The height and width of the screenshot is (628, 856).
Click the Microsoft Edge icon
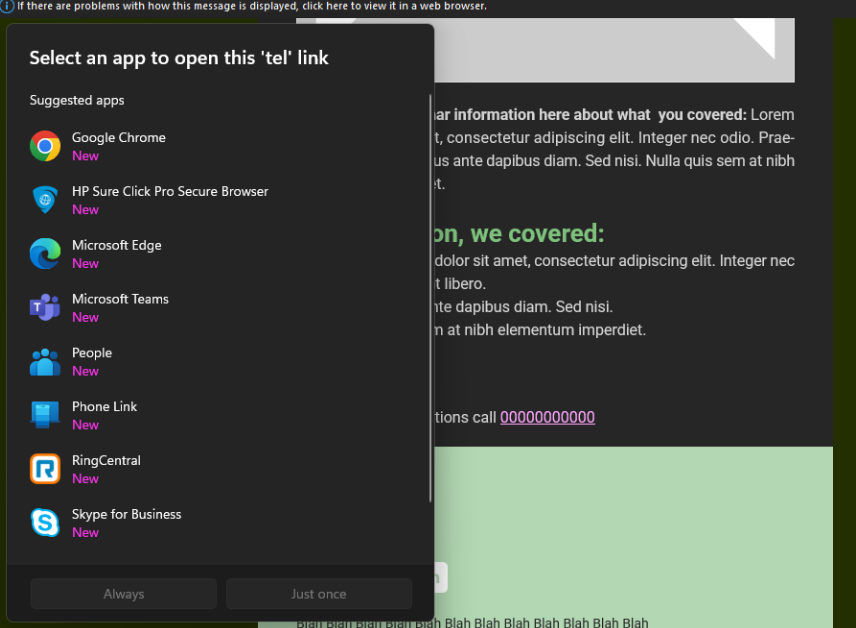point(45,254)
